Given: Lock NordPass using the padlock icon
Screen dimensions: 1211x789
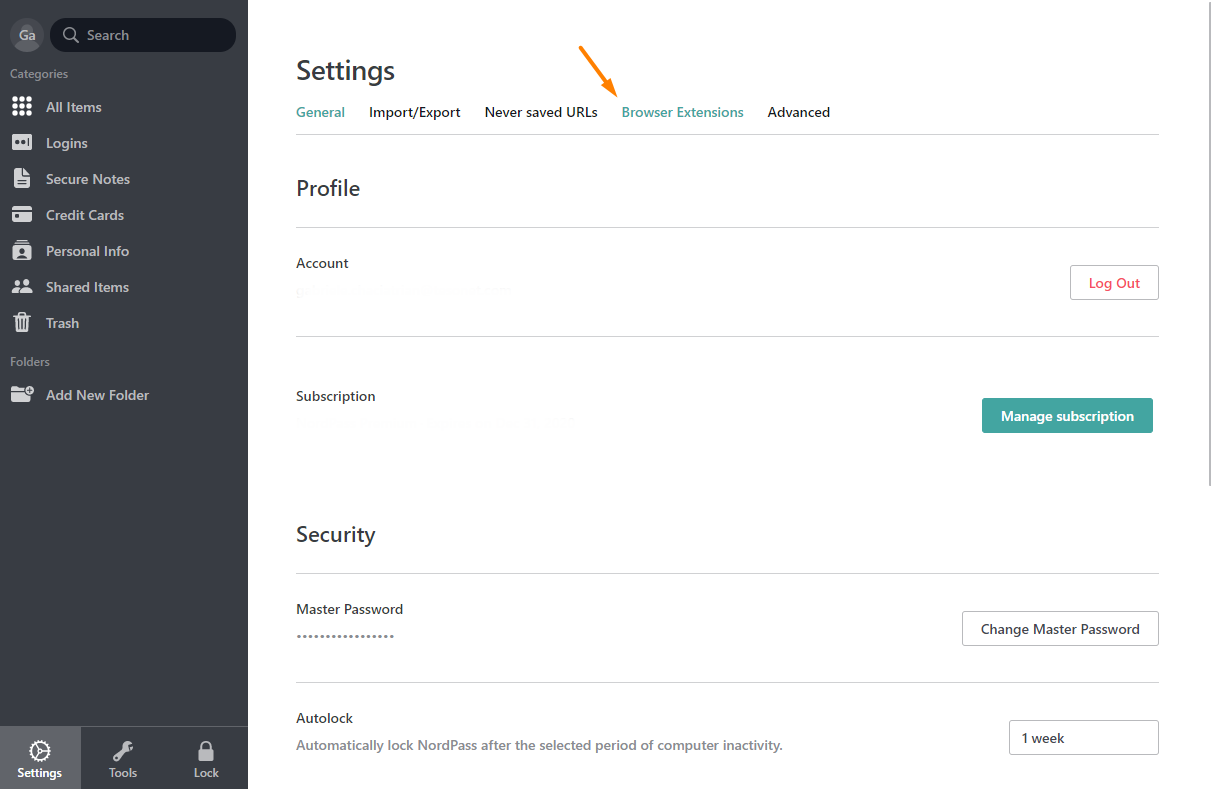Looking at the screenshot, I should (x=205, y=758).
